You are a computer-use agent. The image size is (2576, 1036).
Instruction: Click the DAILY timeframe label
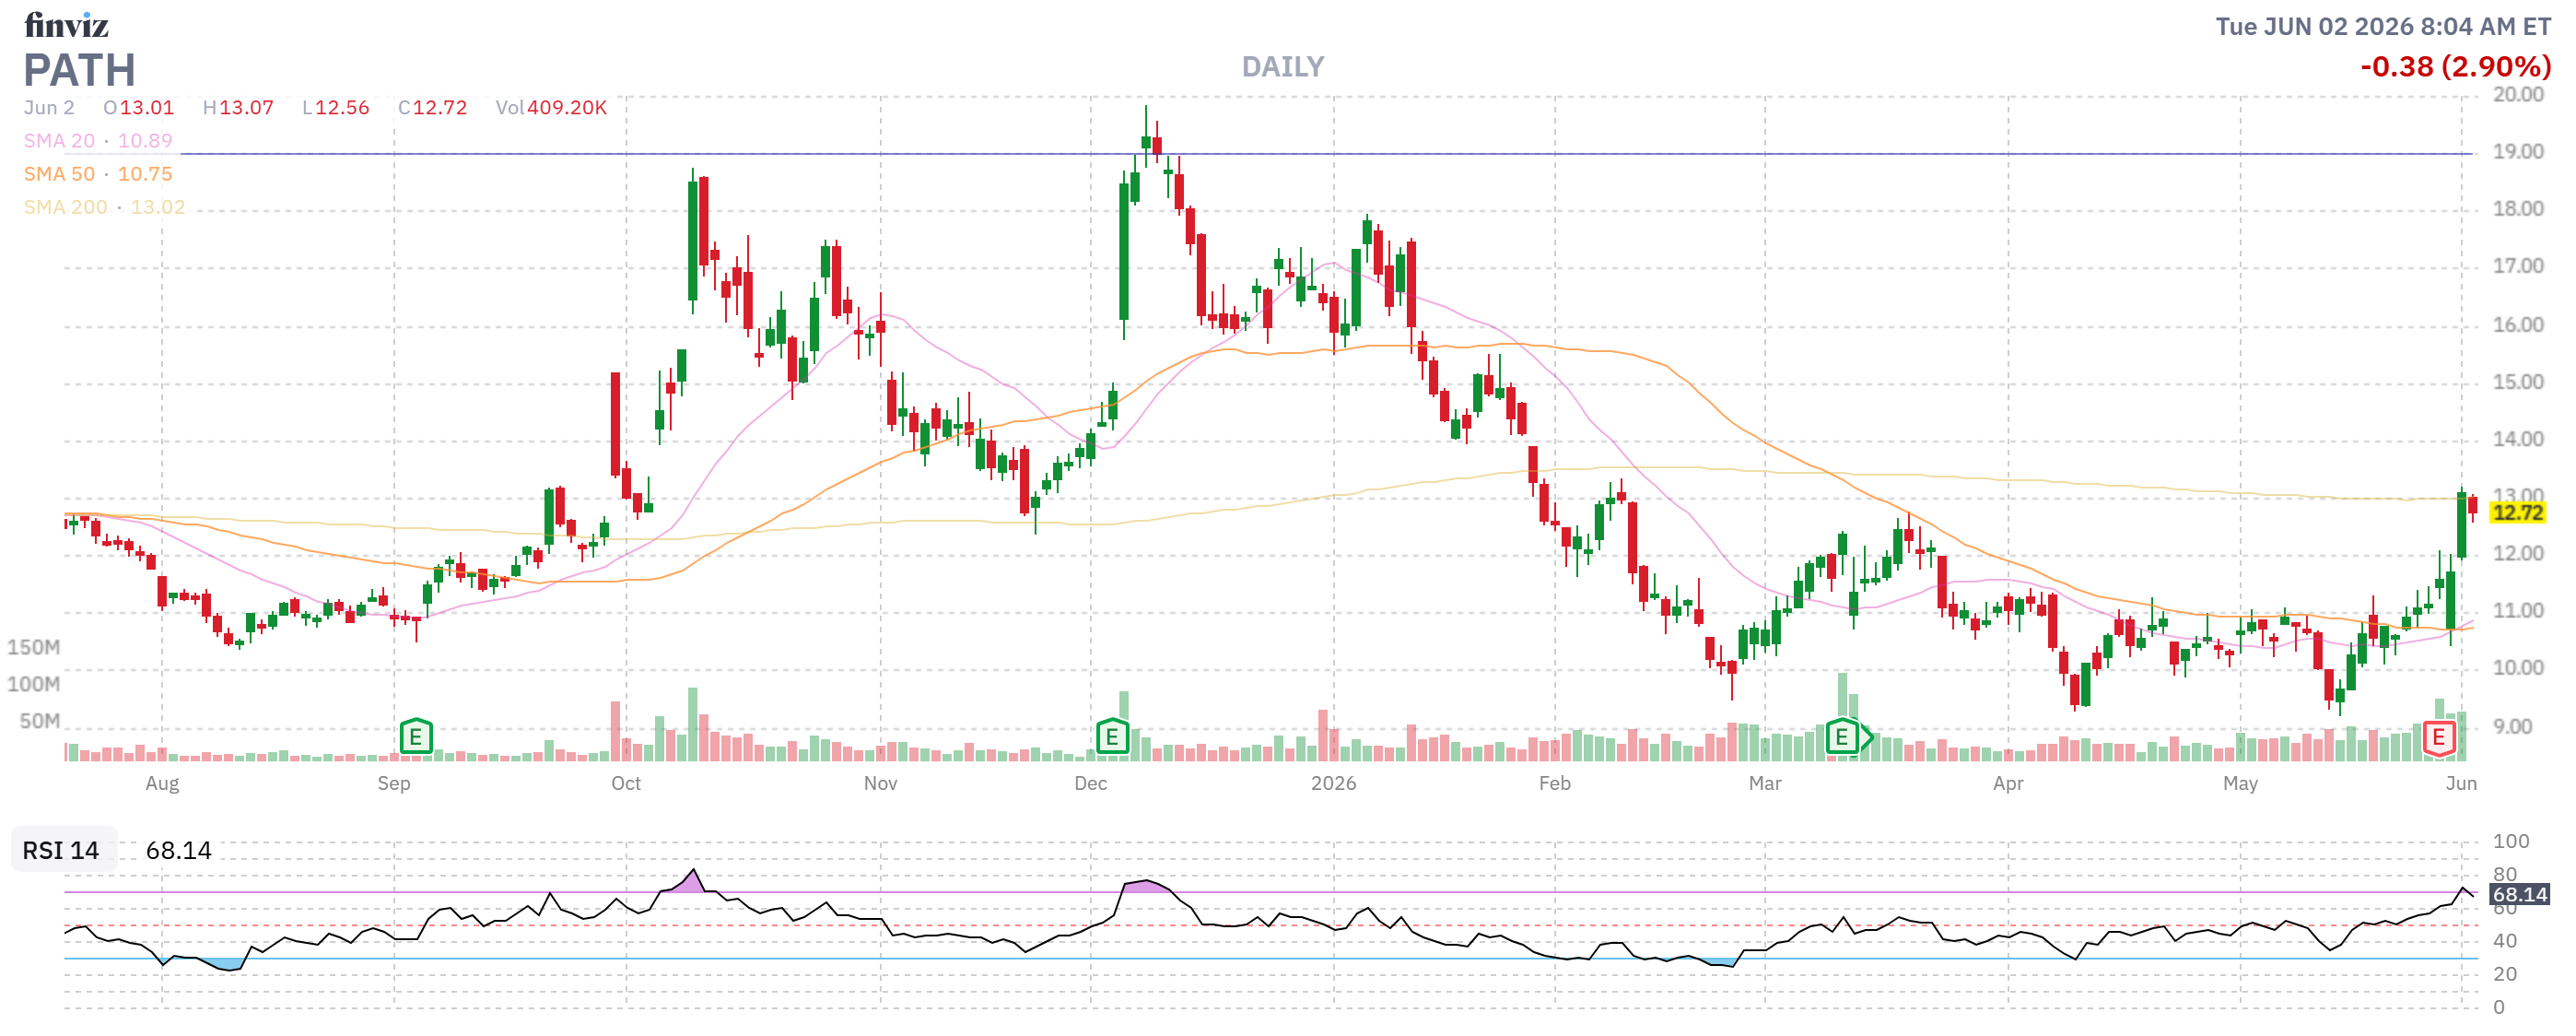pos(1283,67)
